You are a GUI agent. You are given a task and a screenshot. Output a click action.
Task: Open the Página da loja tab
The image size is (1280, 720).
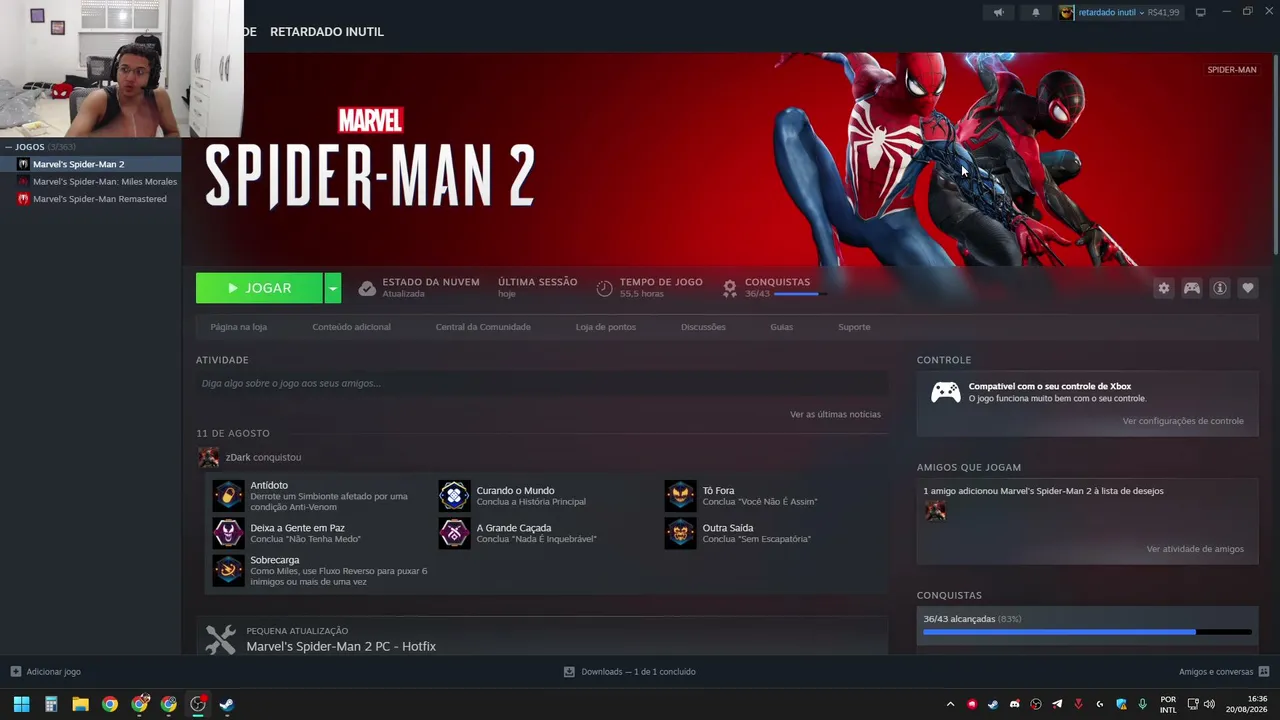238,327
